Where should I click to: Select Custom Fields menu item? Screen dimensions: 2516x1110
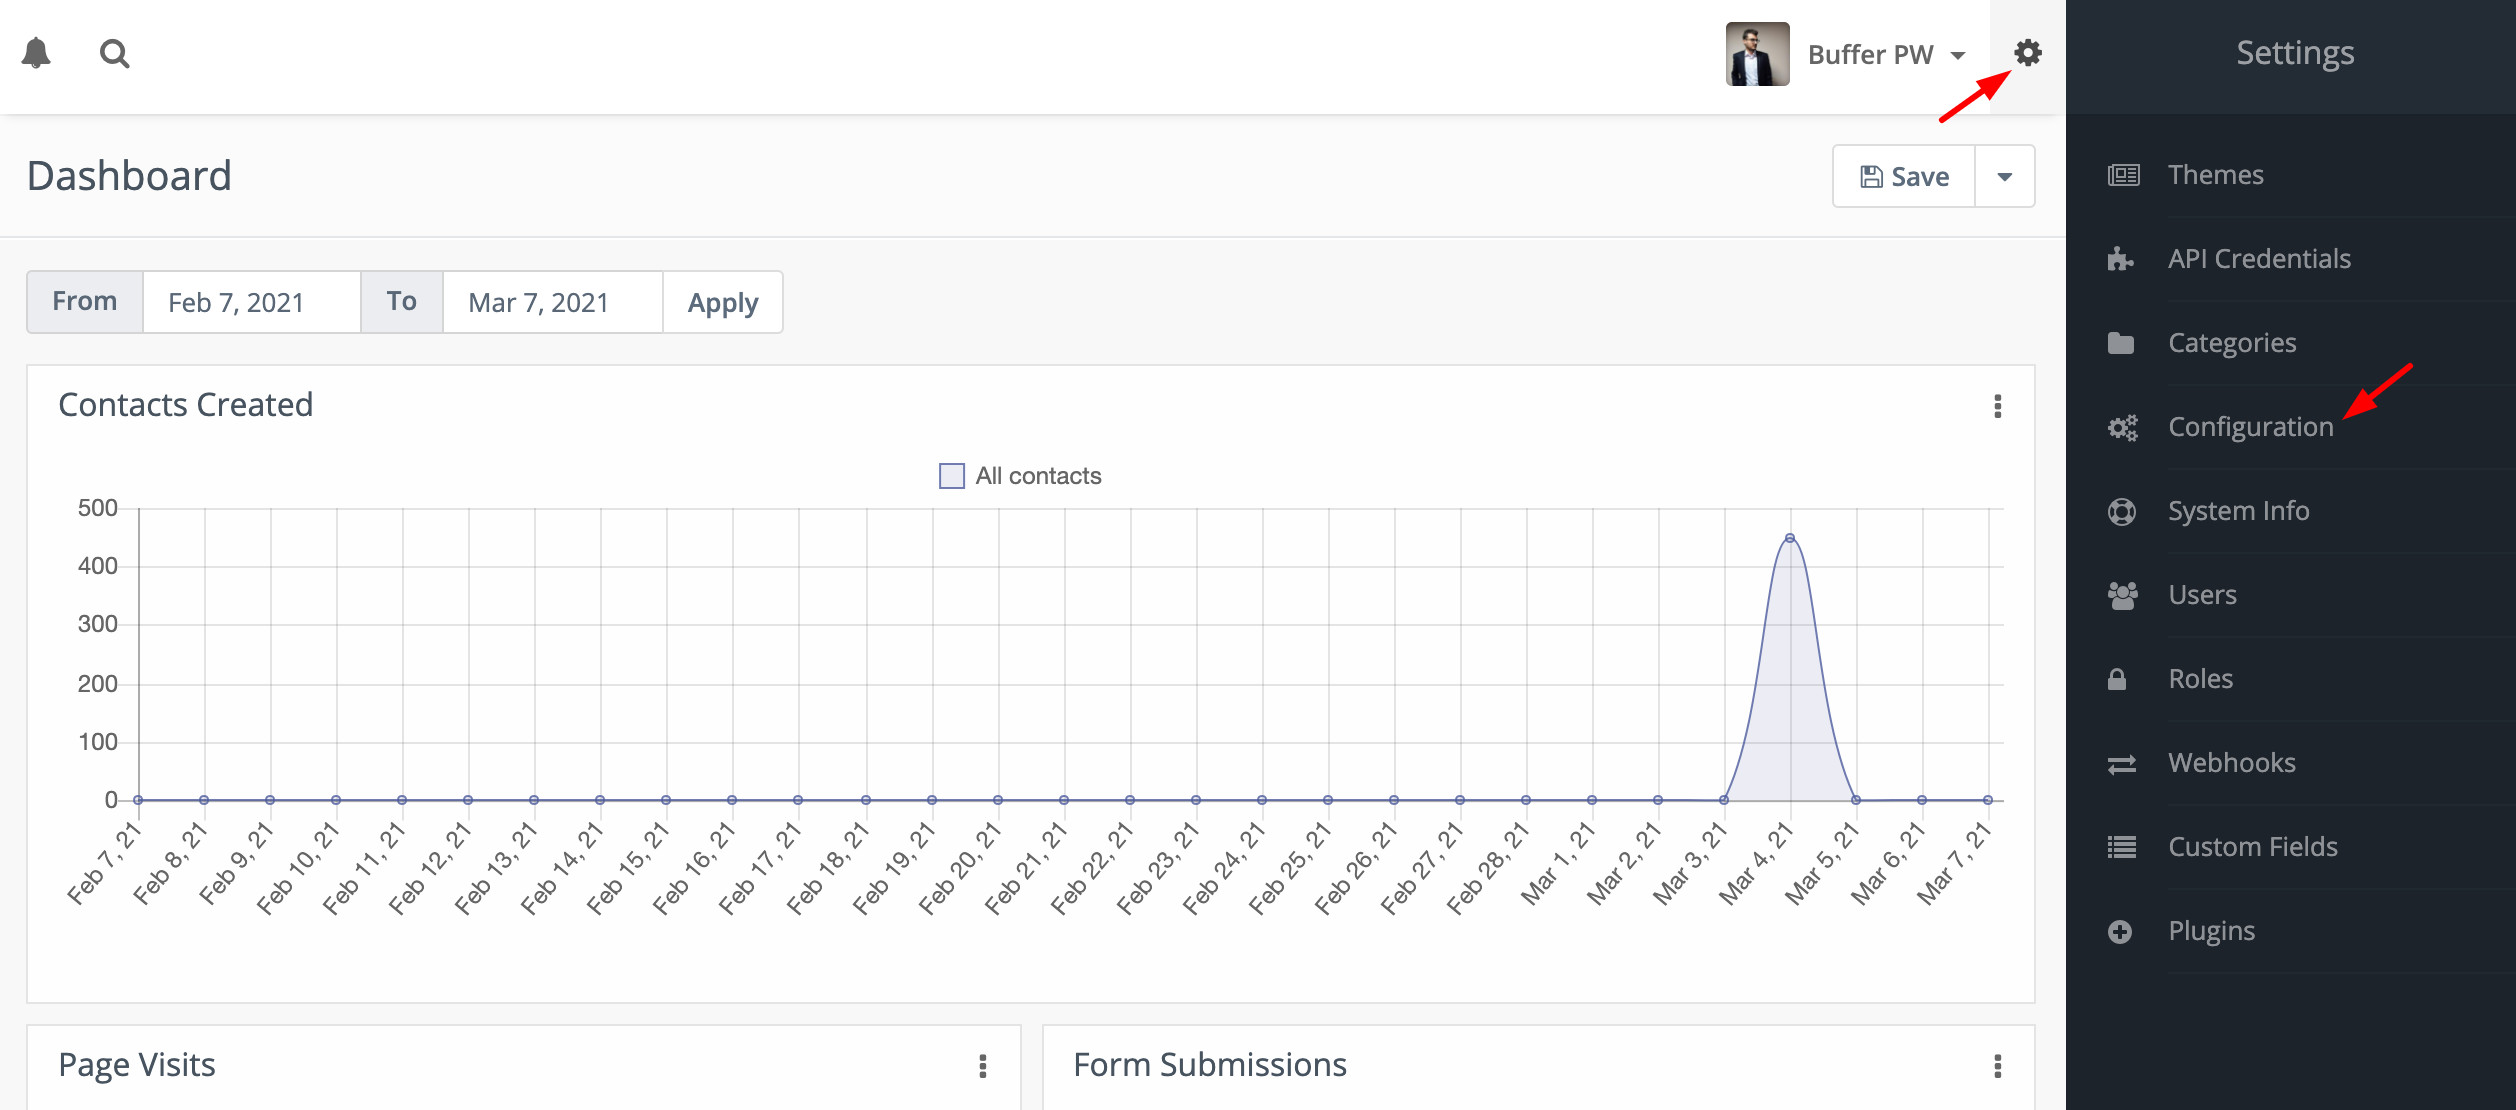pyautogui.click(x=2252, y=847)
